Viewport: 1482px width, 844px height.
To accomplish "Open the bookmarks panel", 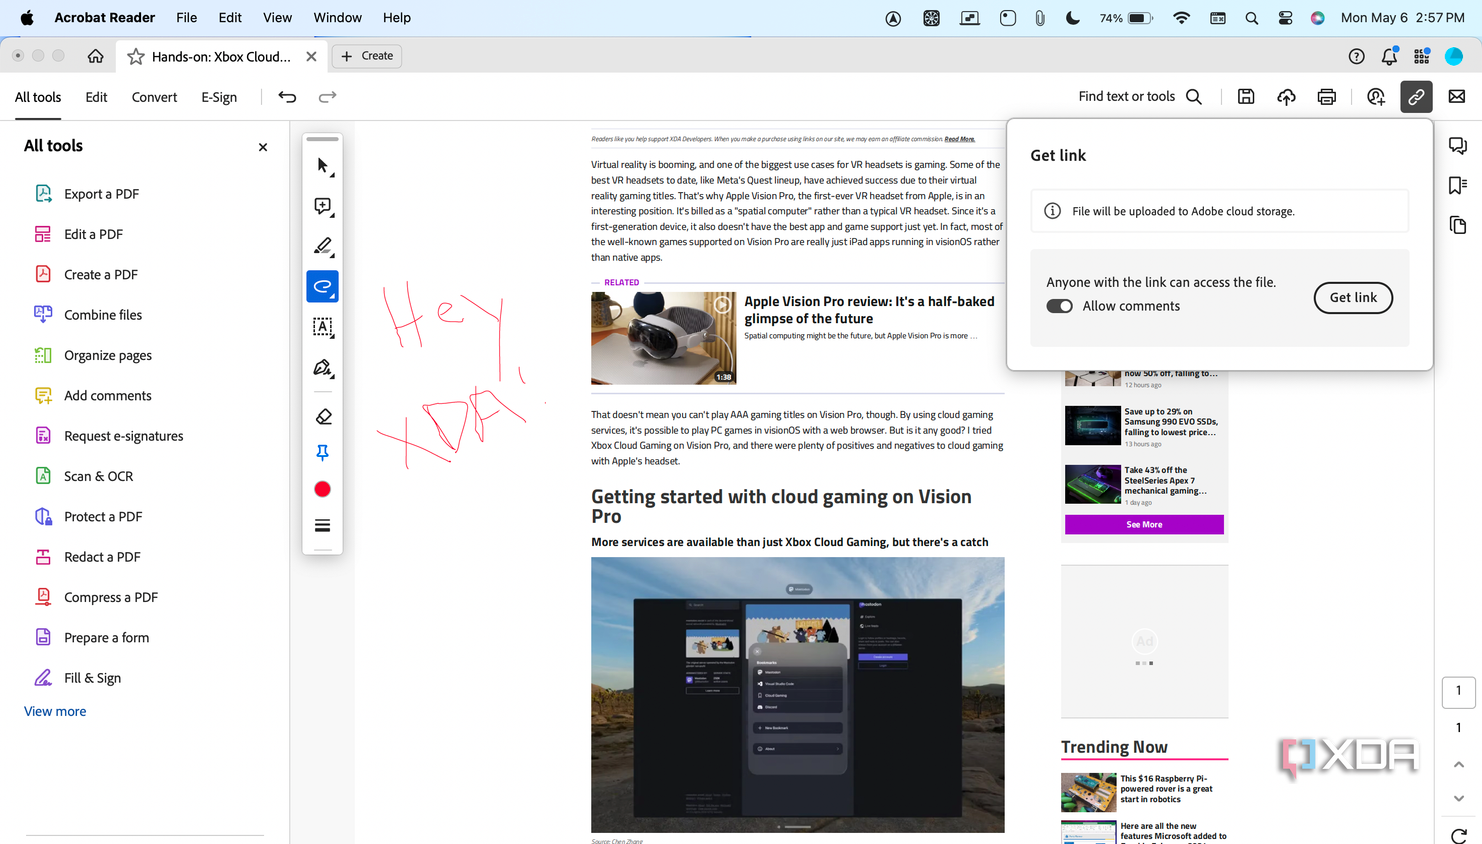I will pyautogui.click(x=1458, y=186).
